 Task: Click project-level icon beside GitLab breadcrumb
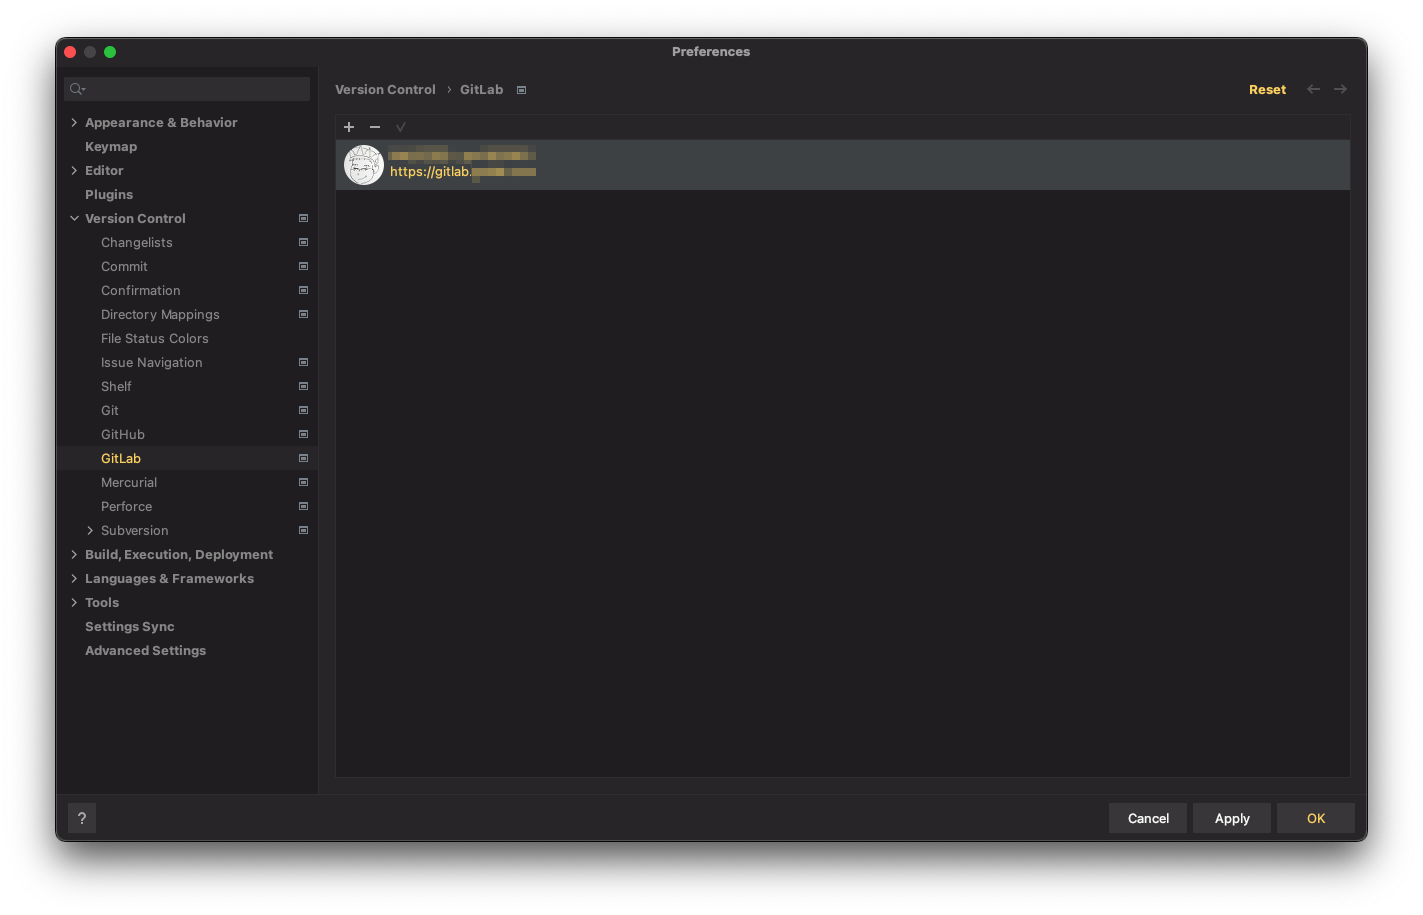(x=521, y=90)
